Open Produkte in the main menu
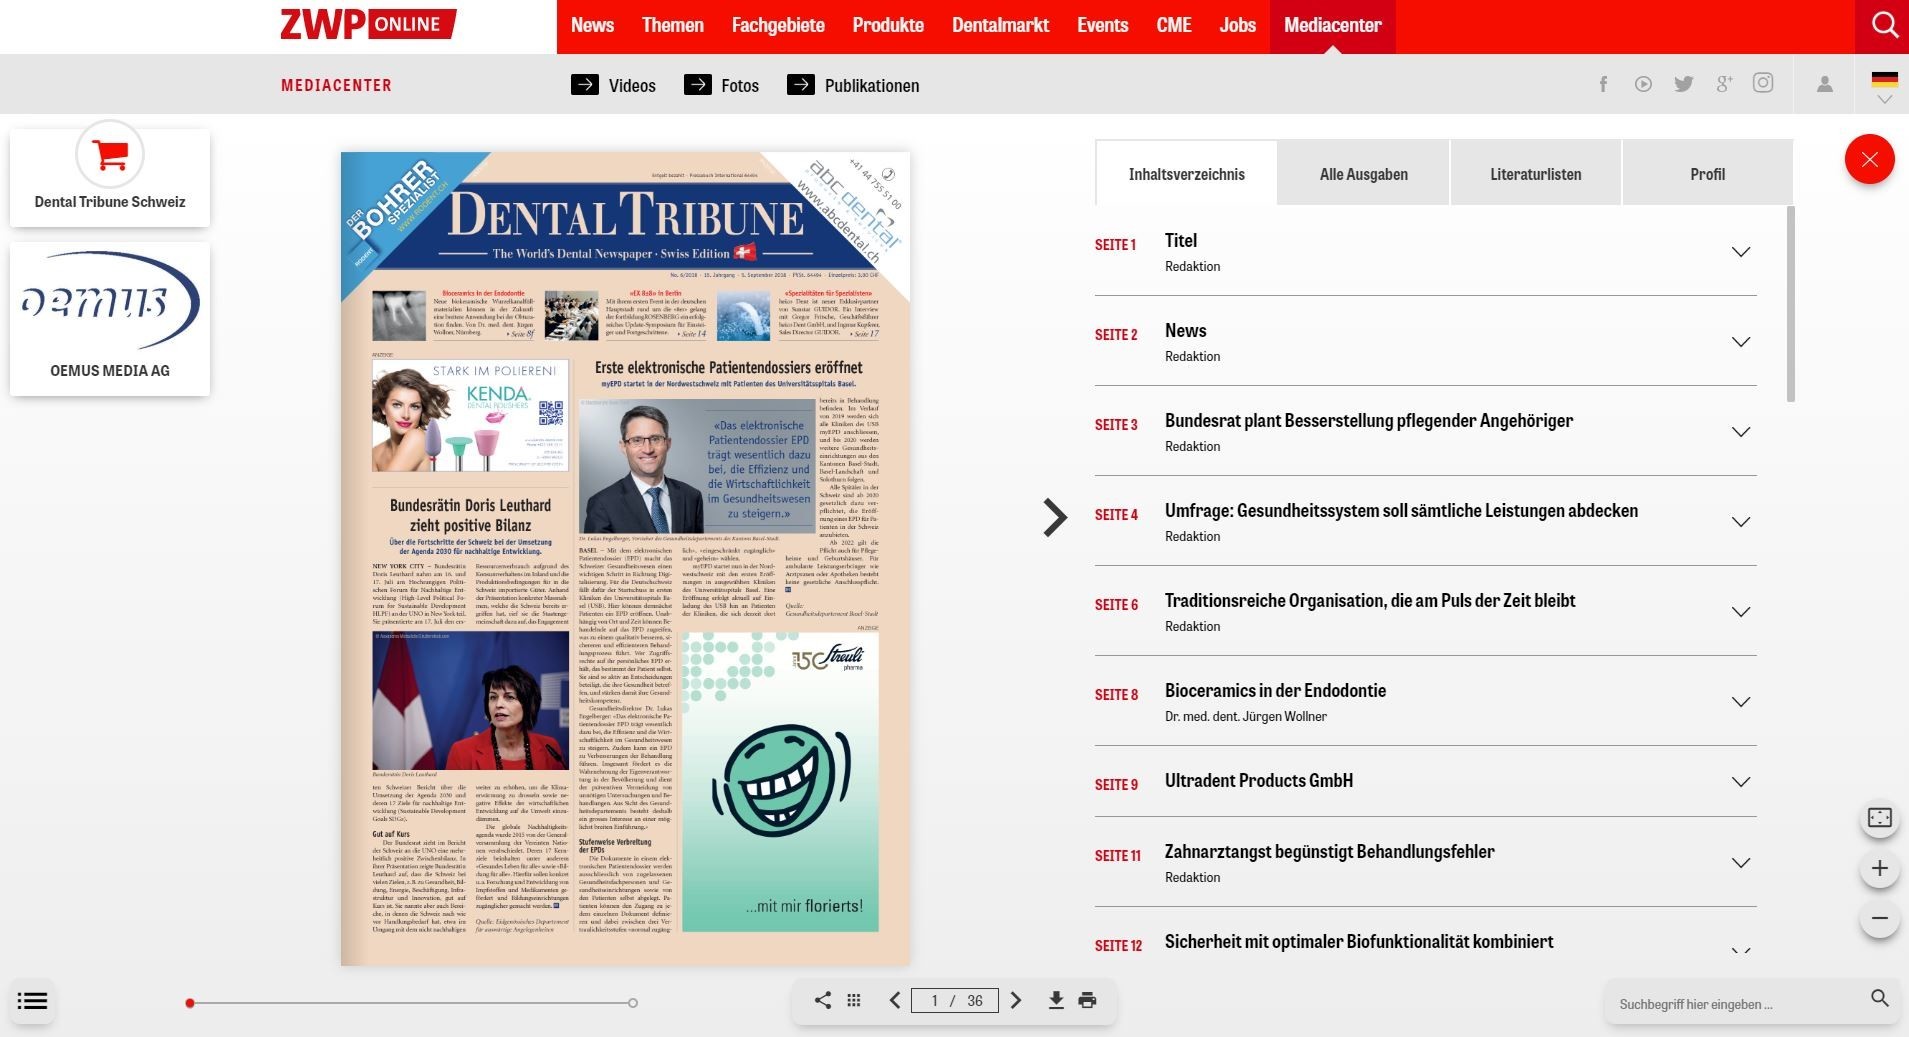1909x1037 pixels. click(x=888, y=25)
